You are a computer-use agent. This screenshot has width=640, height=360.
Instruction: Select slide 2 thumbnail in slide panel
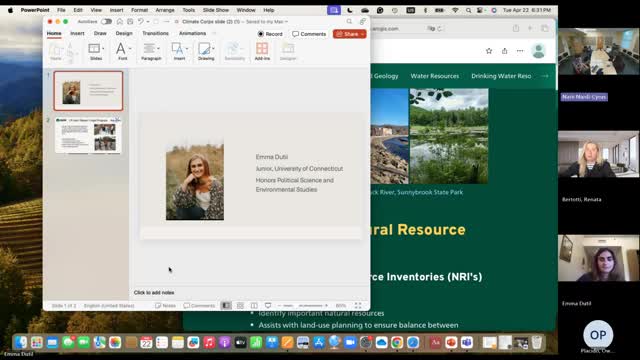(88, 136)
